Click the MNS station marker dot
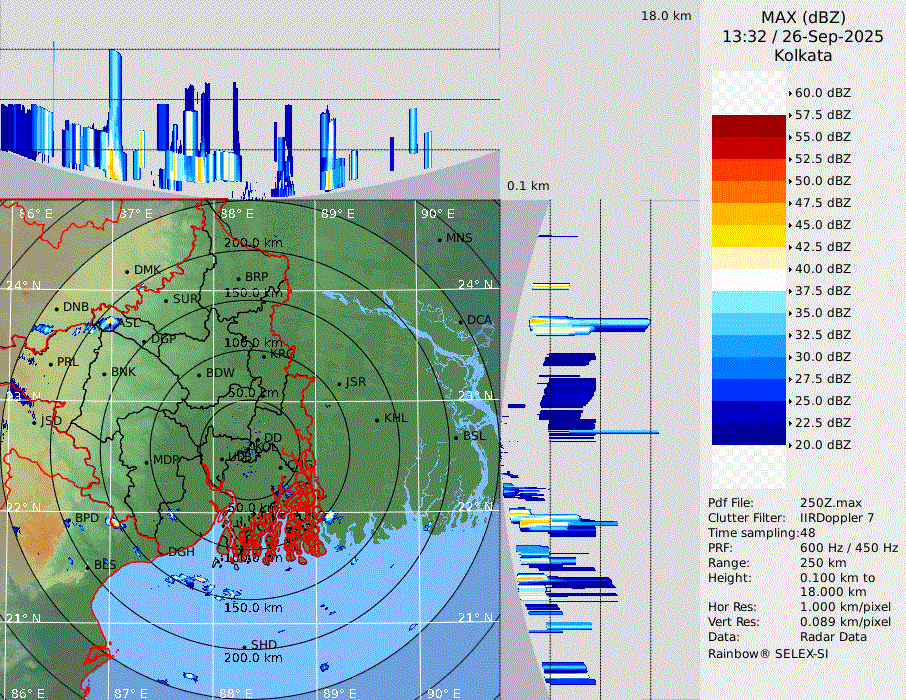The height and width of the screenshot is (700, 906). point(439,239)
